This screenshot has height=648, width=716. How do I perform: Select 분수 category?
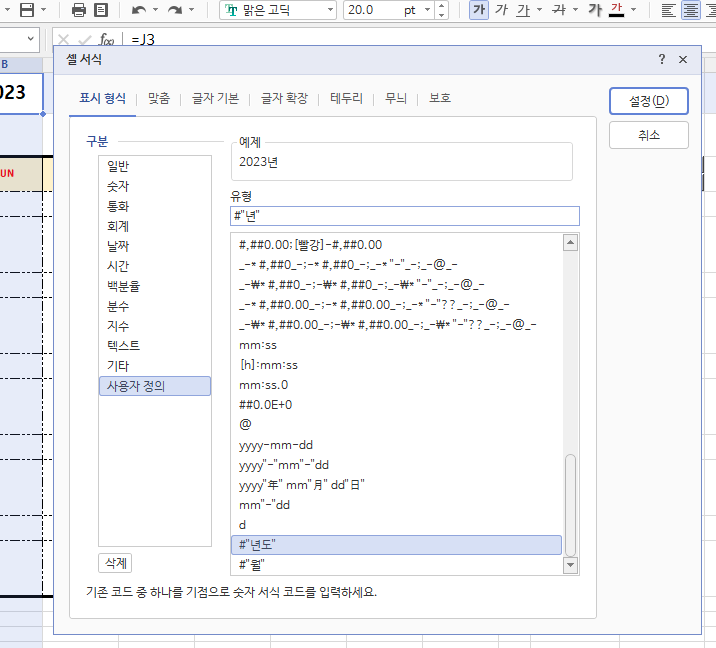pos(155,306)
